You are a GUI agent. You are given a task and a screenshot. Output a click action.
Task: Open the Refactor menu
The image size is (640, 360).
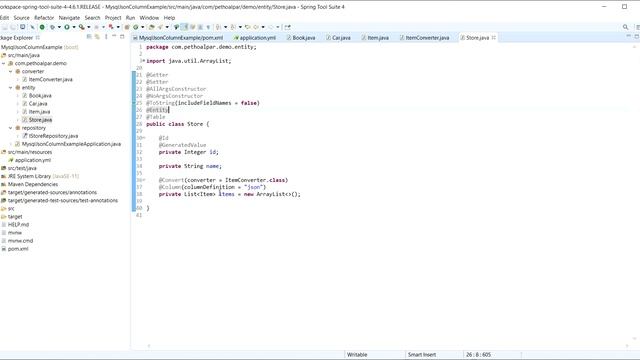tap(44, 18)
